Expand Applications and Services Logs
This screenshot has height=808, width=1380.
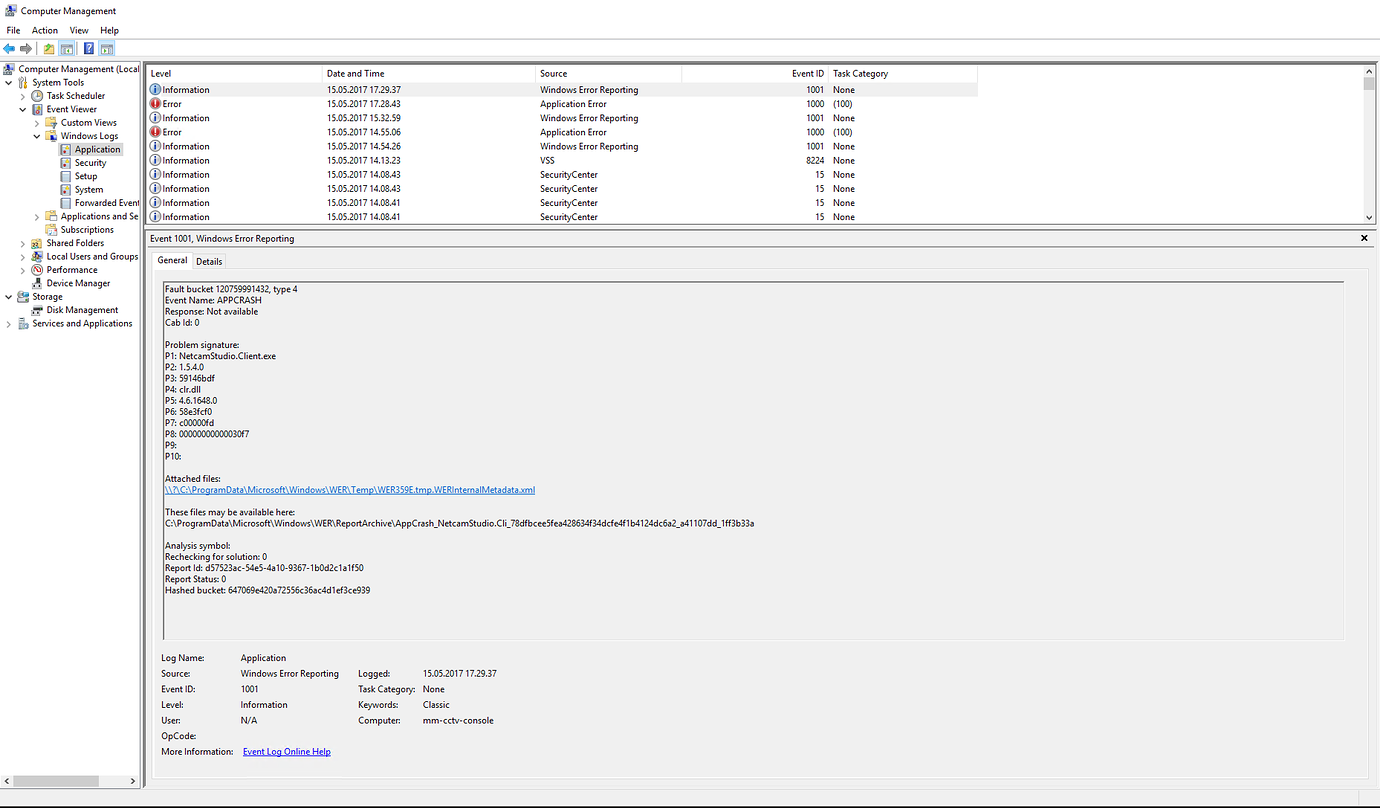37,215
